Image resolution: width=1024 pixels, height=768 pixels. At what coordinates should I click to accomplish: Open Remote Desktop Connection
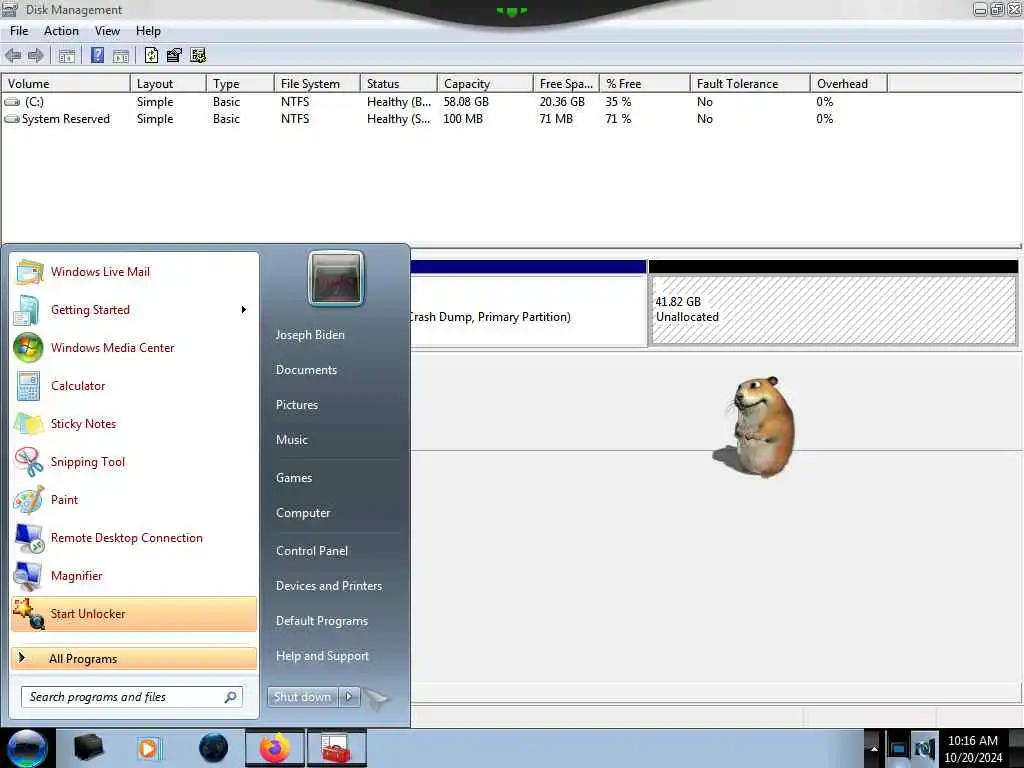coord(135,537)
